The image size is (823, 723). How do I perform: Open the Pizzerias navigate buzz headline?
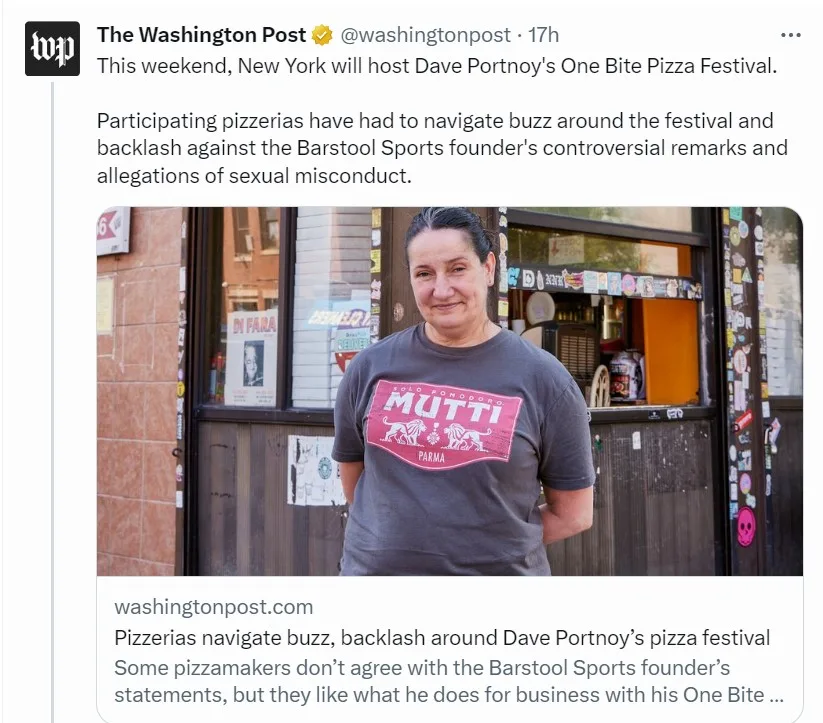442,638
